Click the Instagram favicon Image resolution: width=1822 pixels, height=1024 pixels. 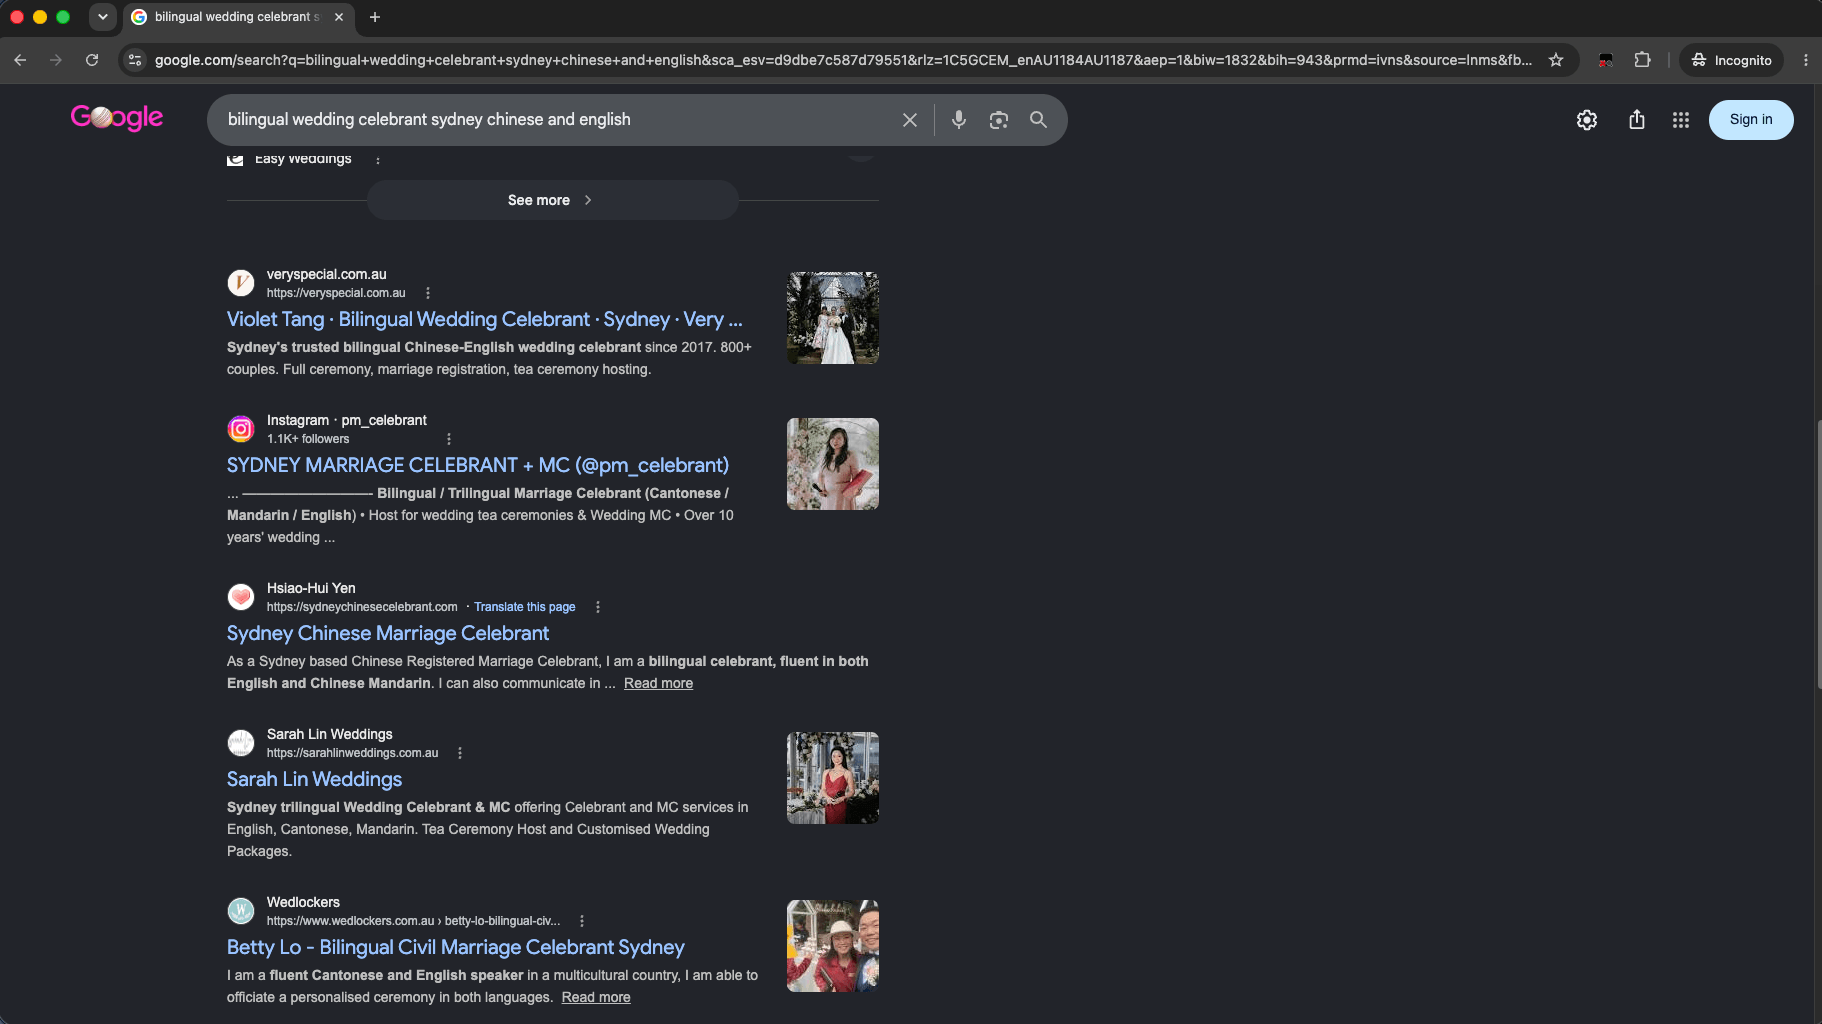click(241, 429)
